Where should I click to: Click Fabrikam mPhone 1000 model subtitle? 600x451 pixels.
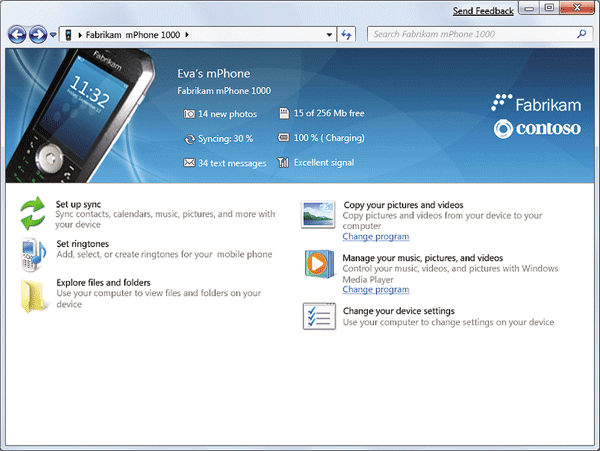coord(224,91)
